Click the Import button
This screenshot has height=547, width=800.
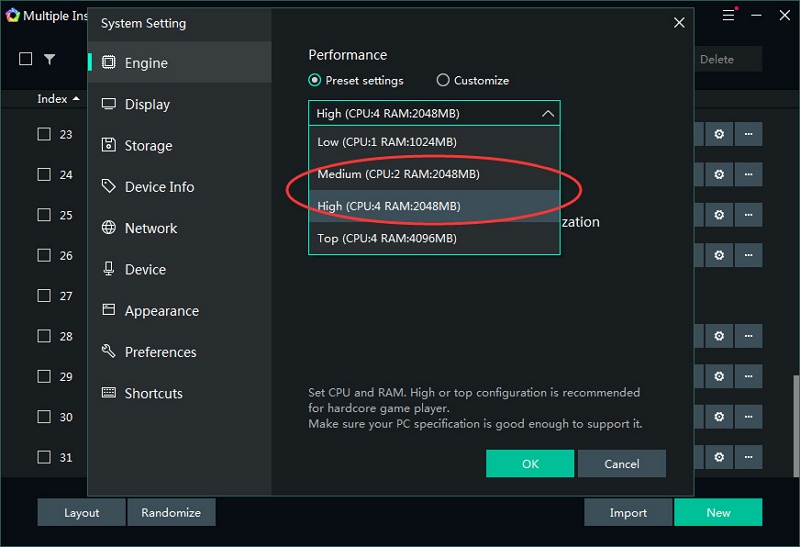pos(628,512)
